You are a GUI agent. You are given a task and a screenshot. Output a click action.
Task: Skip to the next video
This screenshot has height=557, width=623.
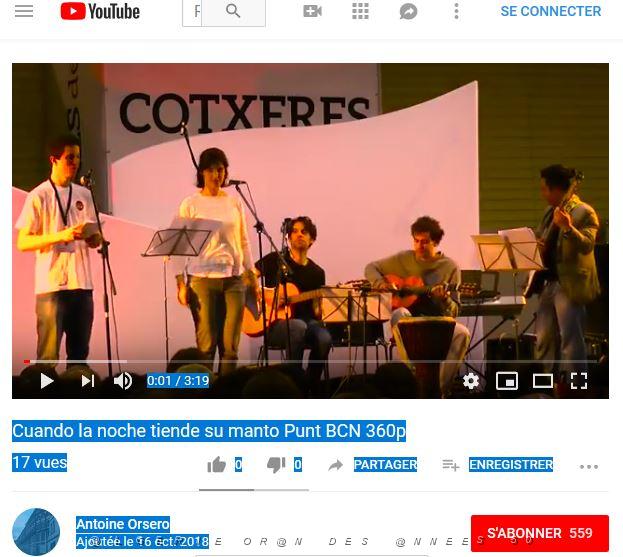(x=88, y=381)
